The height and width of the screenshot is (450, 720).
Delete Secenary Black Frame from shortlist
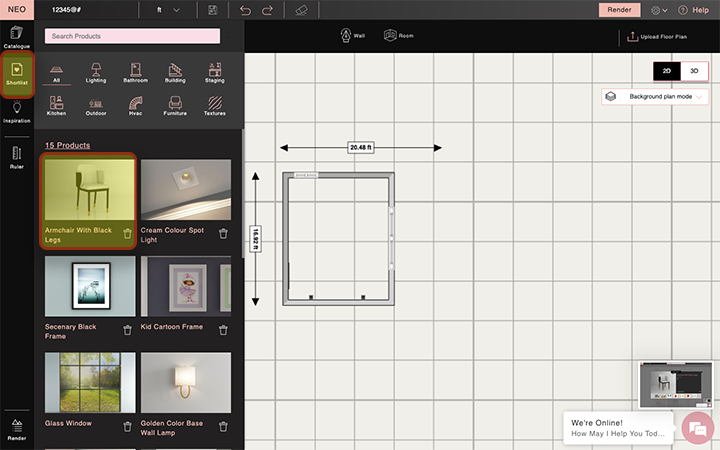coord(127,330)
